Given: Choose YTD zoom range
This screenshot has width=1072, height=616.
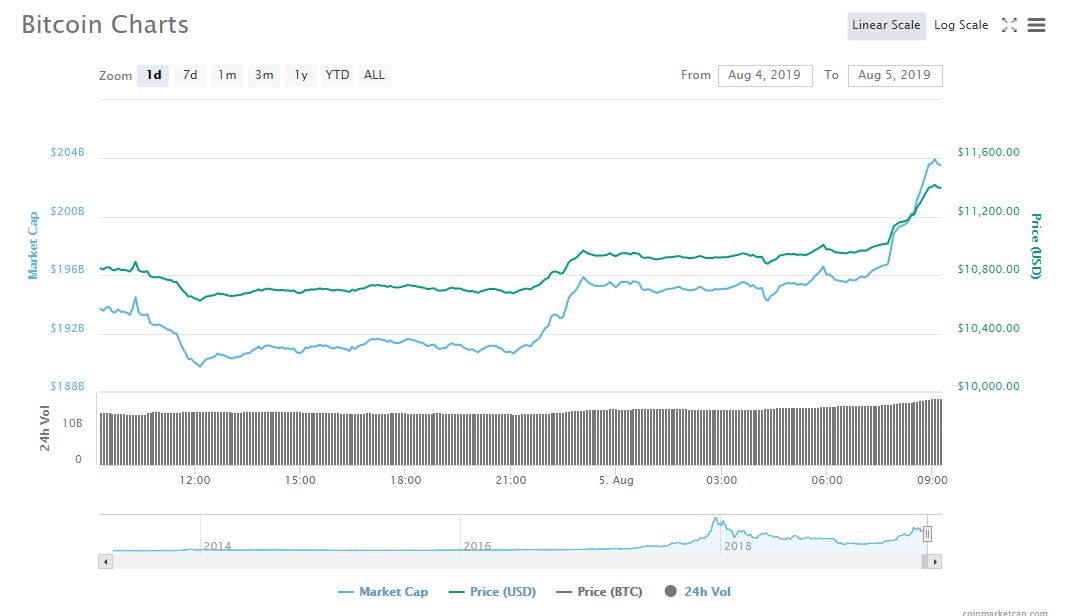Looking at the screenshot, I should tap(337, 75).
